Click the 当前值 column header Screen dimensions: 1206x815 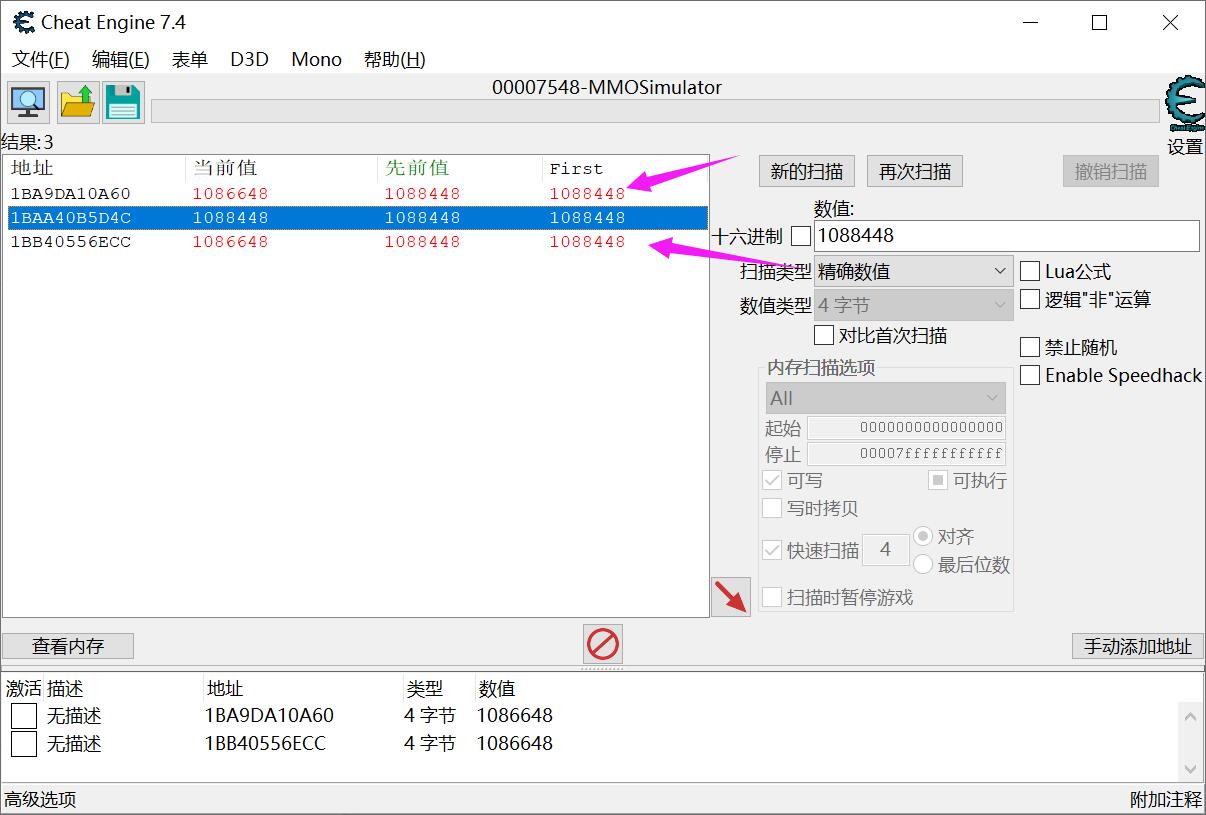tap(283, 168)
